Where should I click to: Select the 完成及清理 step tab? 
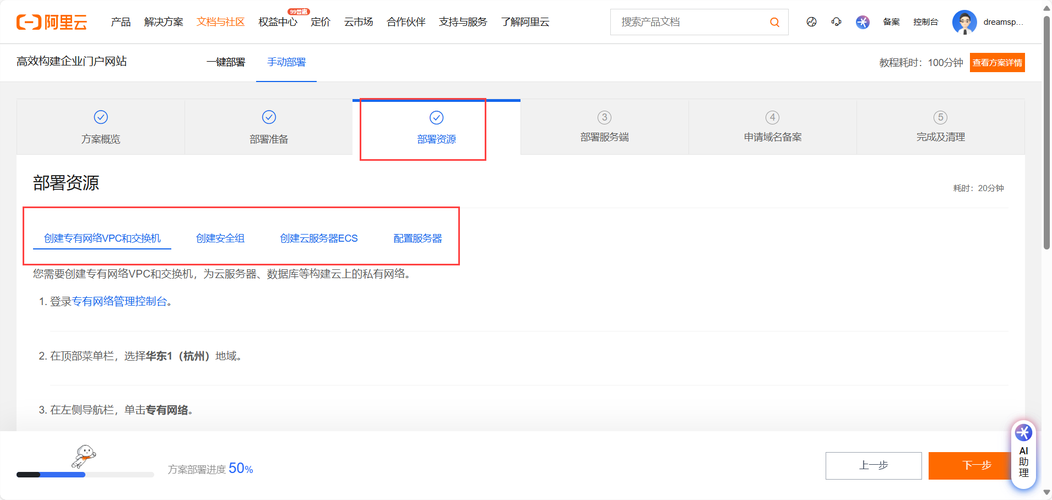click(x=941, y=127)
